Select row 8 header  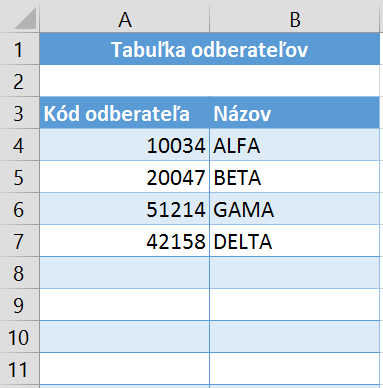click(x=19, y=273)
